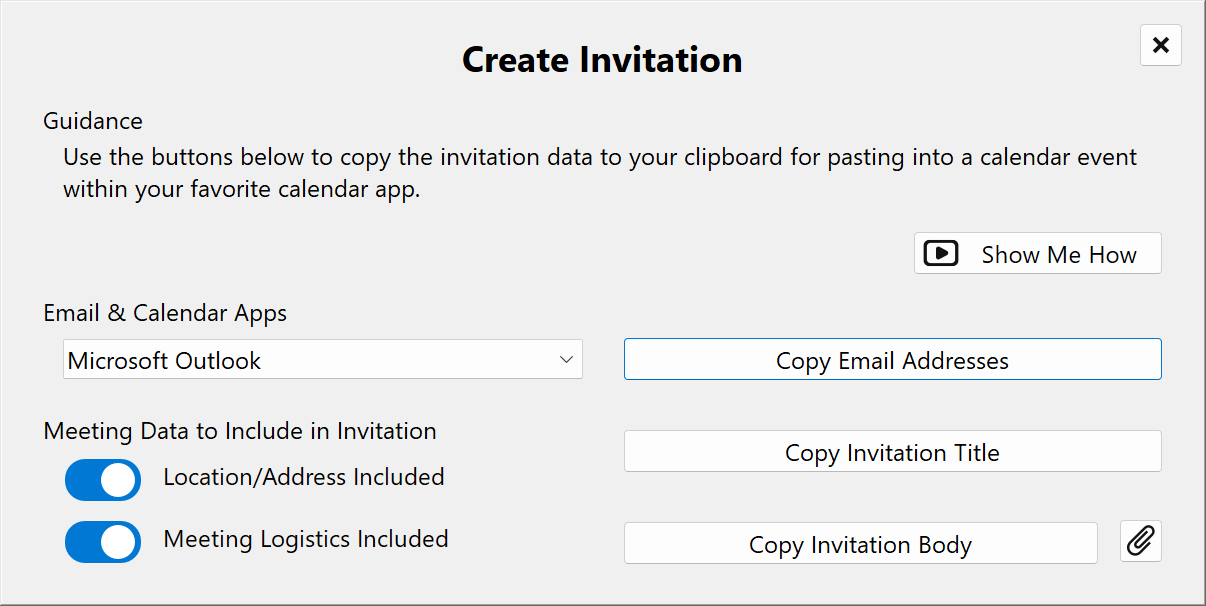
Task: Click the Email & Calendar Apps label
Action: tap(164, 313)
